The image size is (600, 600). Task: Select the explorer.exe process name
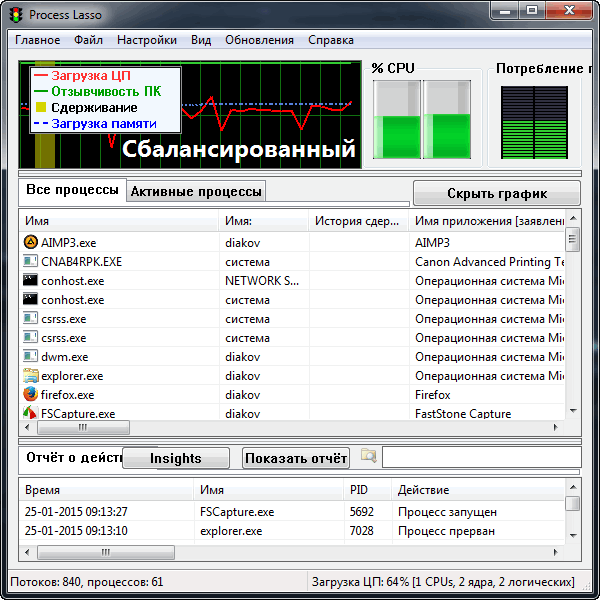coord(72,376)
